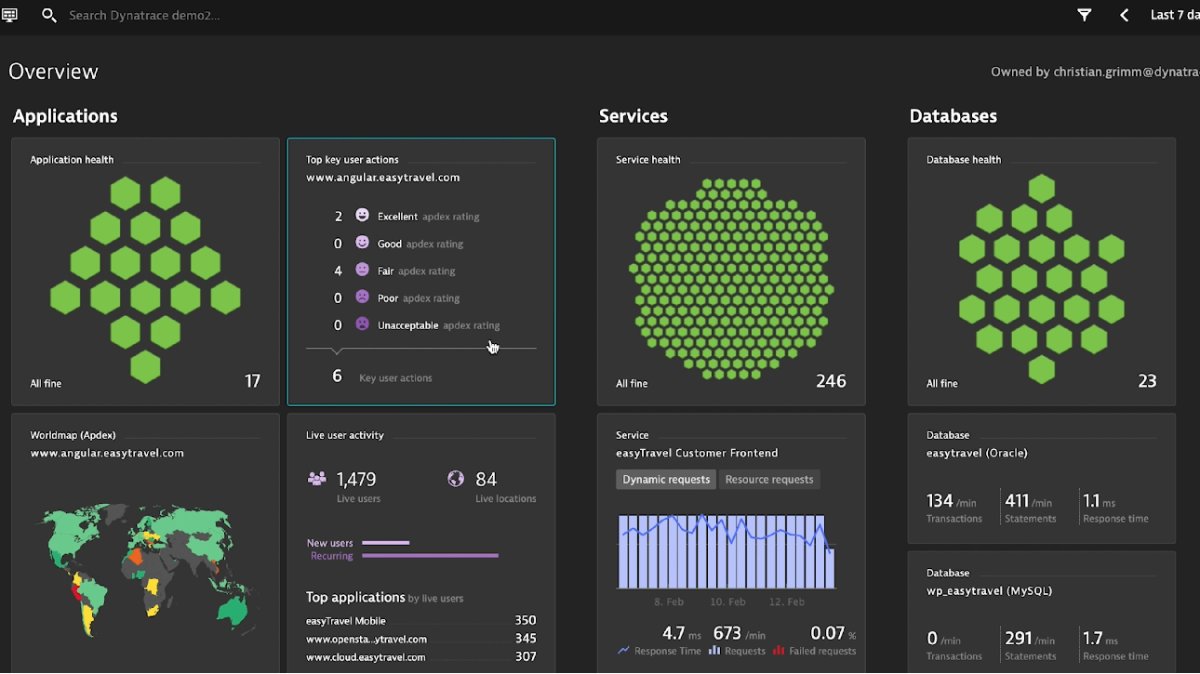Click the Unacceptable apdex face icon
The image size is (1200, 674).
coord(362,324)
